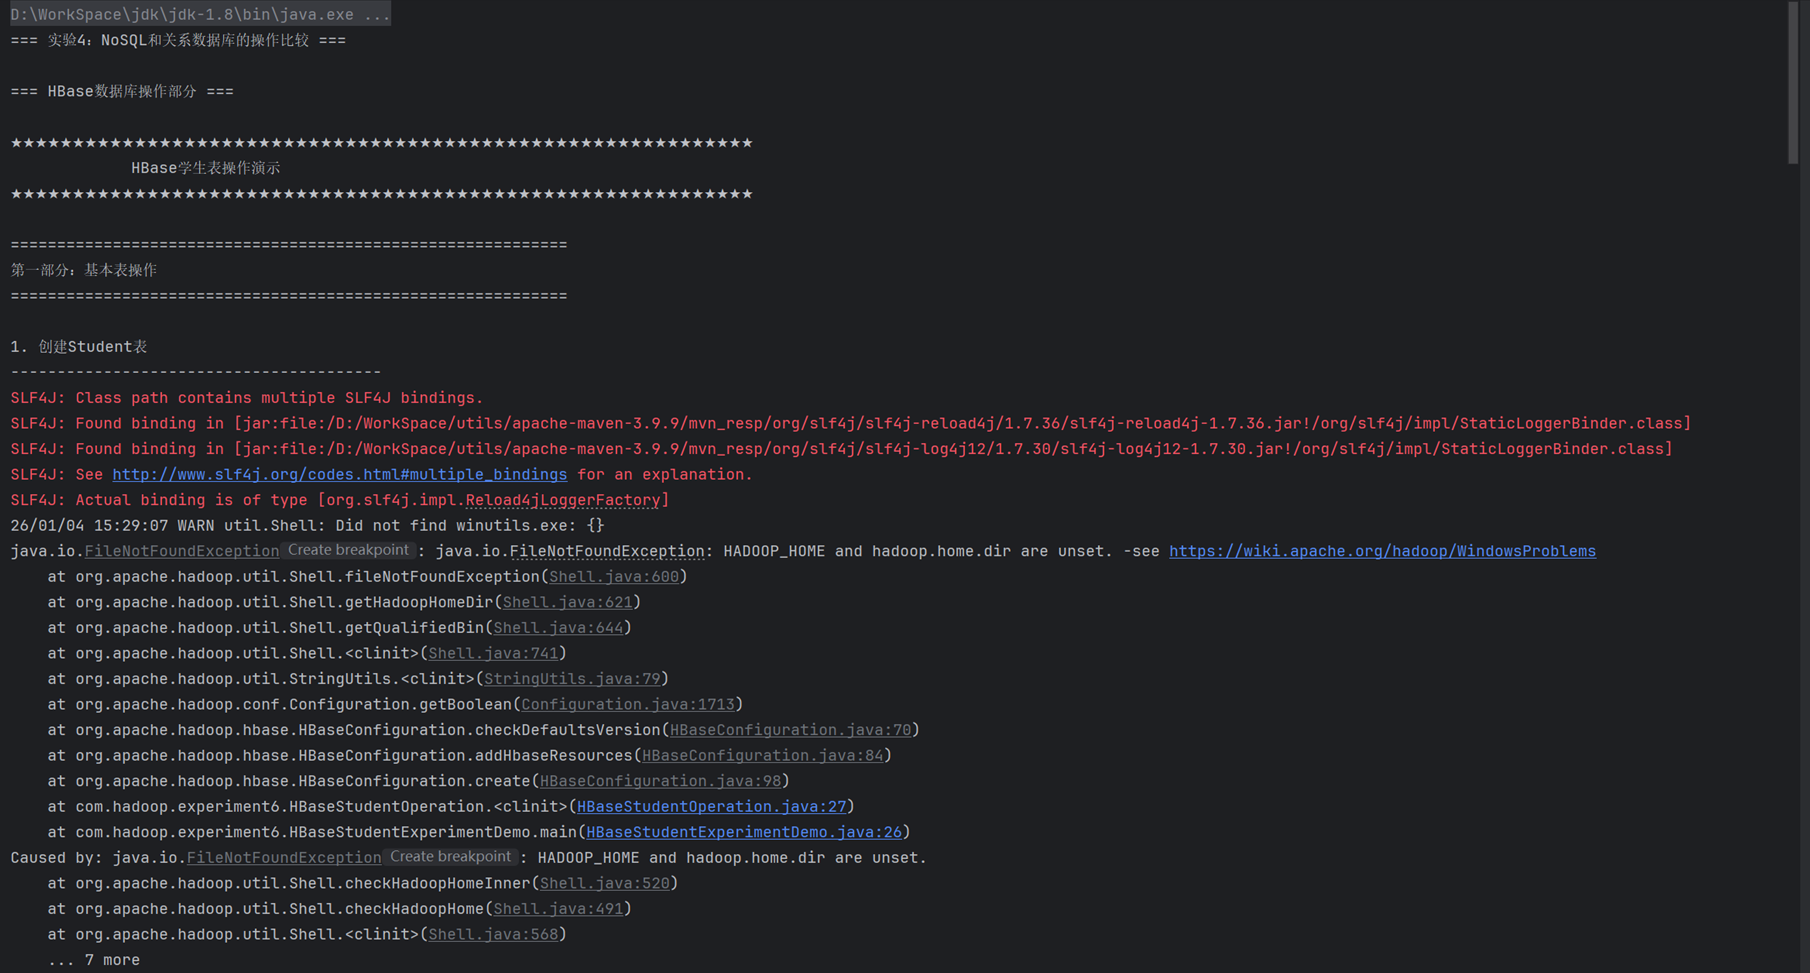Open the Shell.java:600 stack trace link

pyautogui.click(x=614, y=577)
